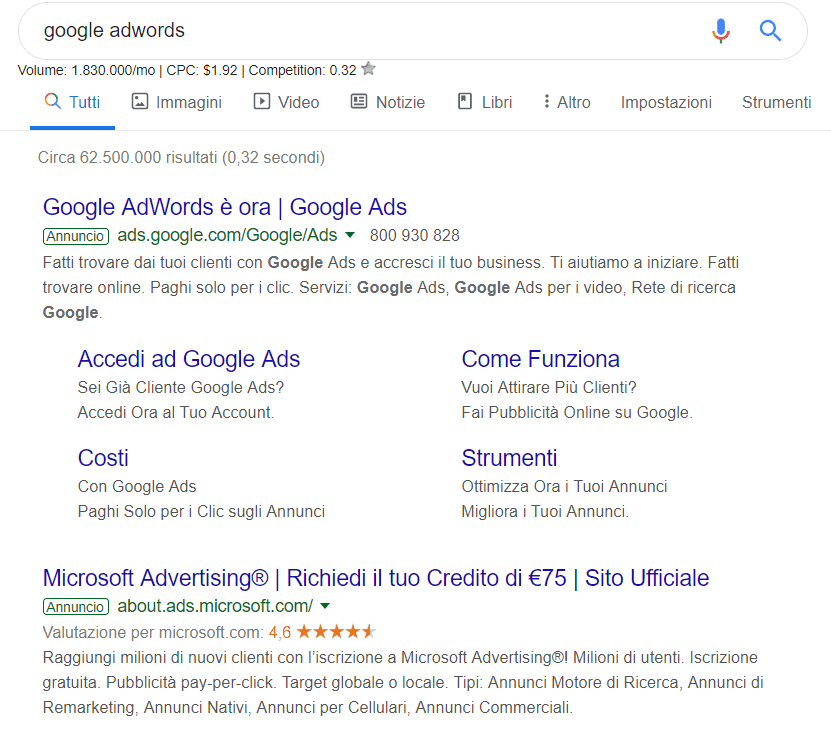Open the Libri tab
This screenshot has width=831, height=738.
tap(485, 102)
